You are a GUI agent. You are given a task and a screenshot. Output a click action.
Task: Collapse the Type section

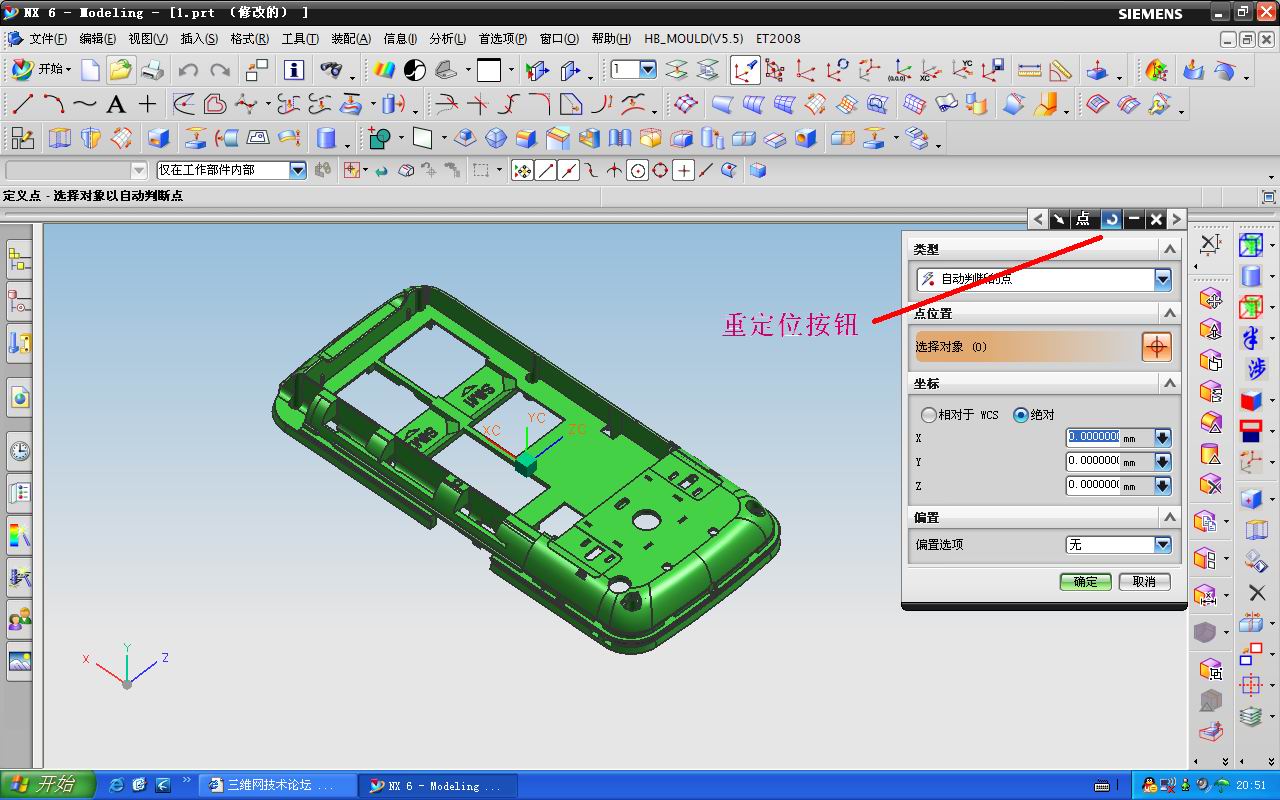[1169, 249]
